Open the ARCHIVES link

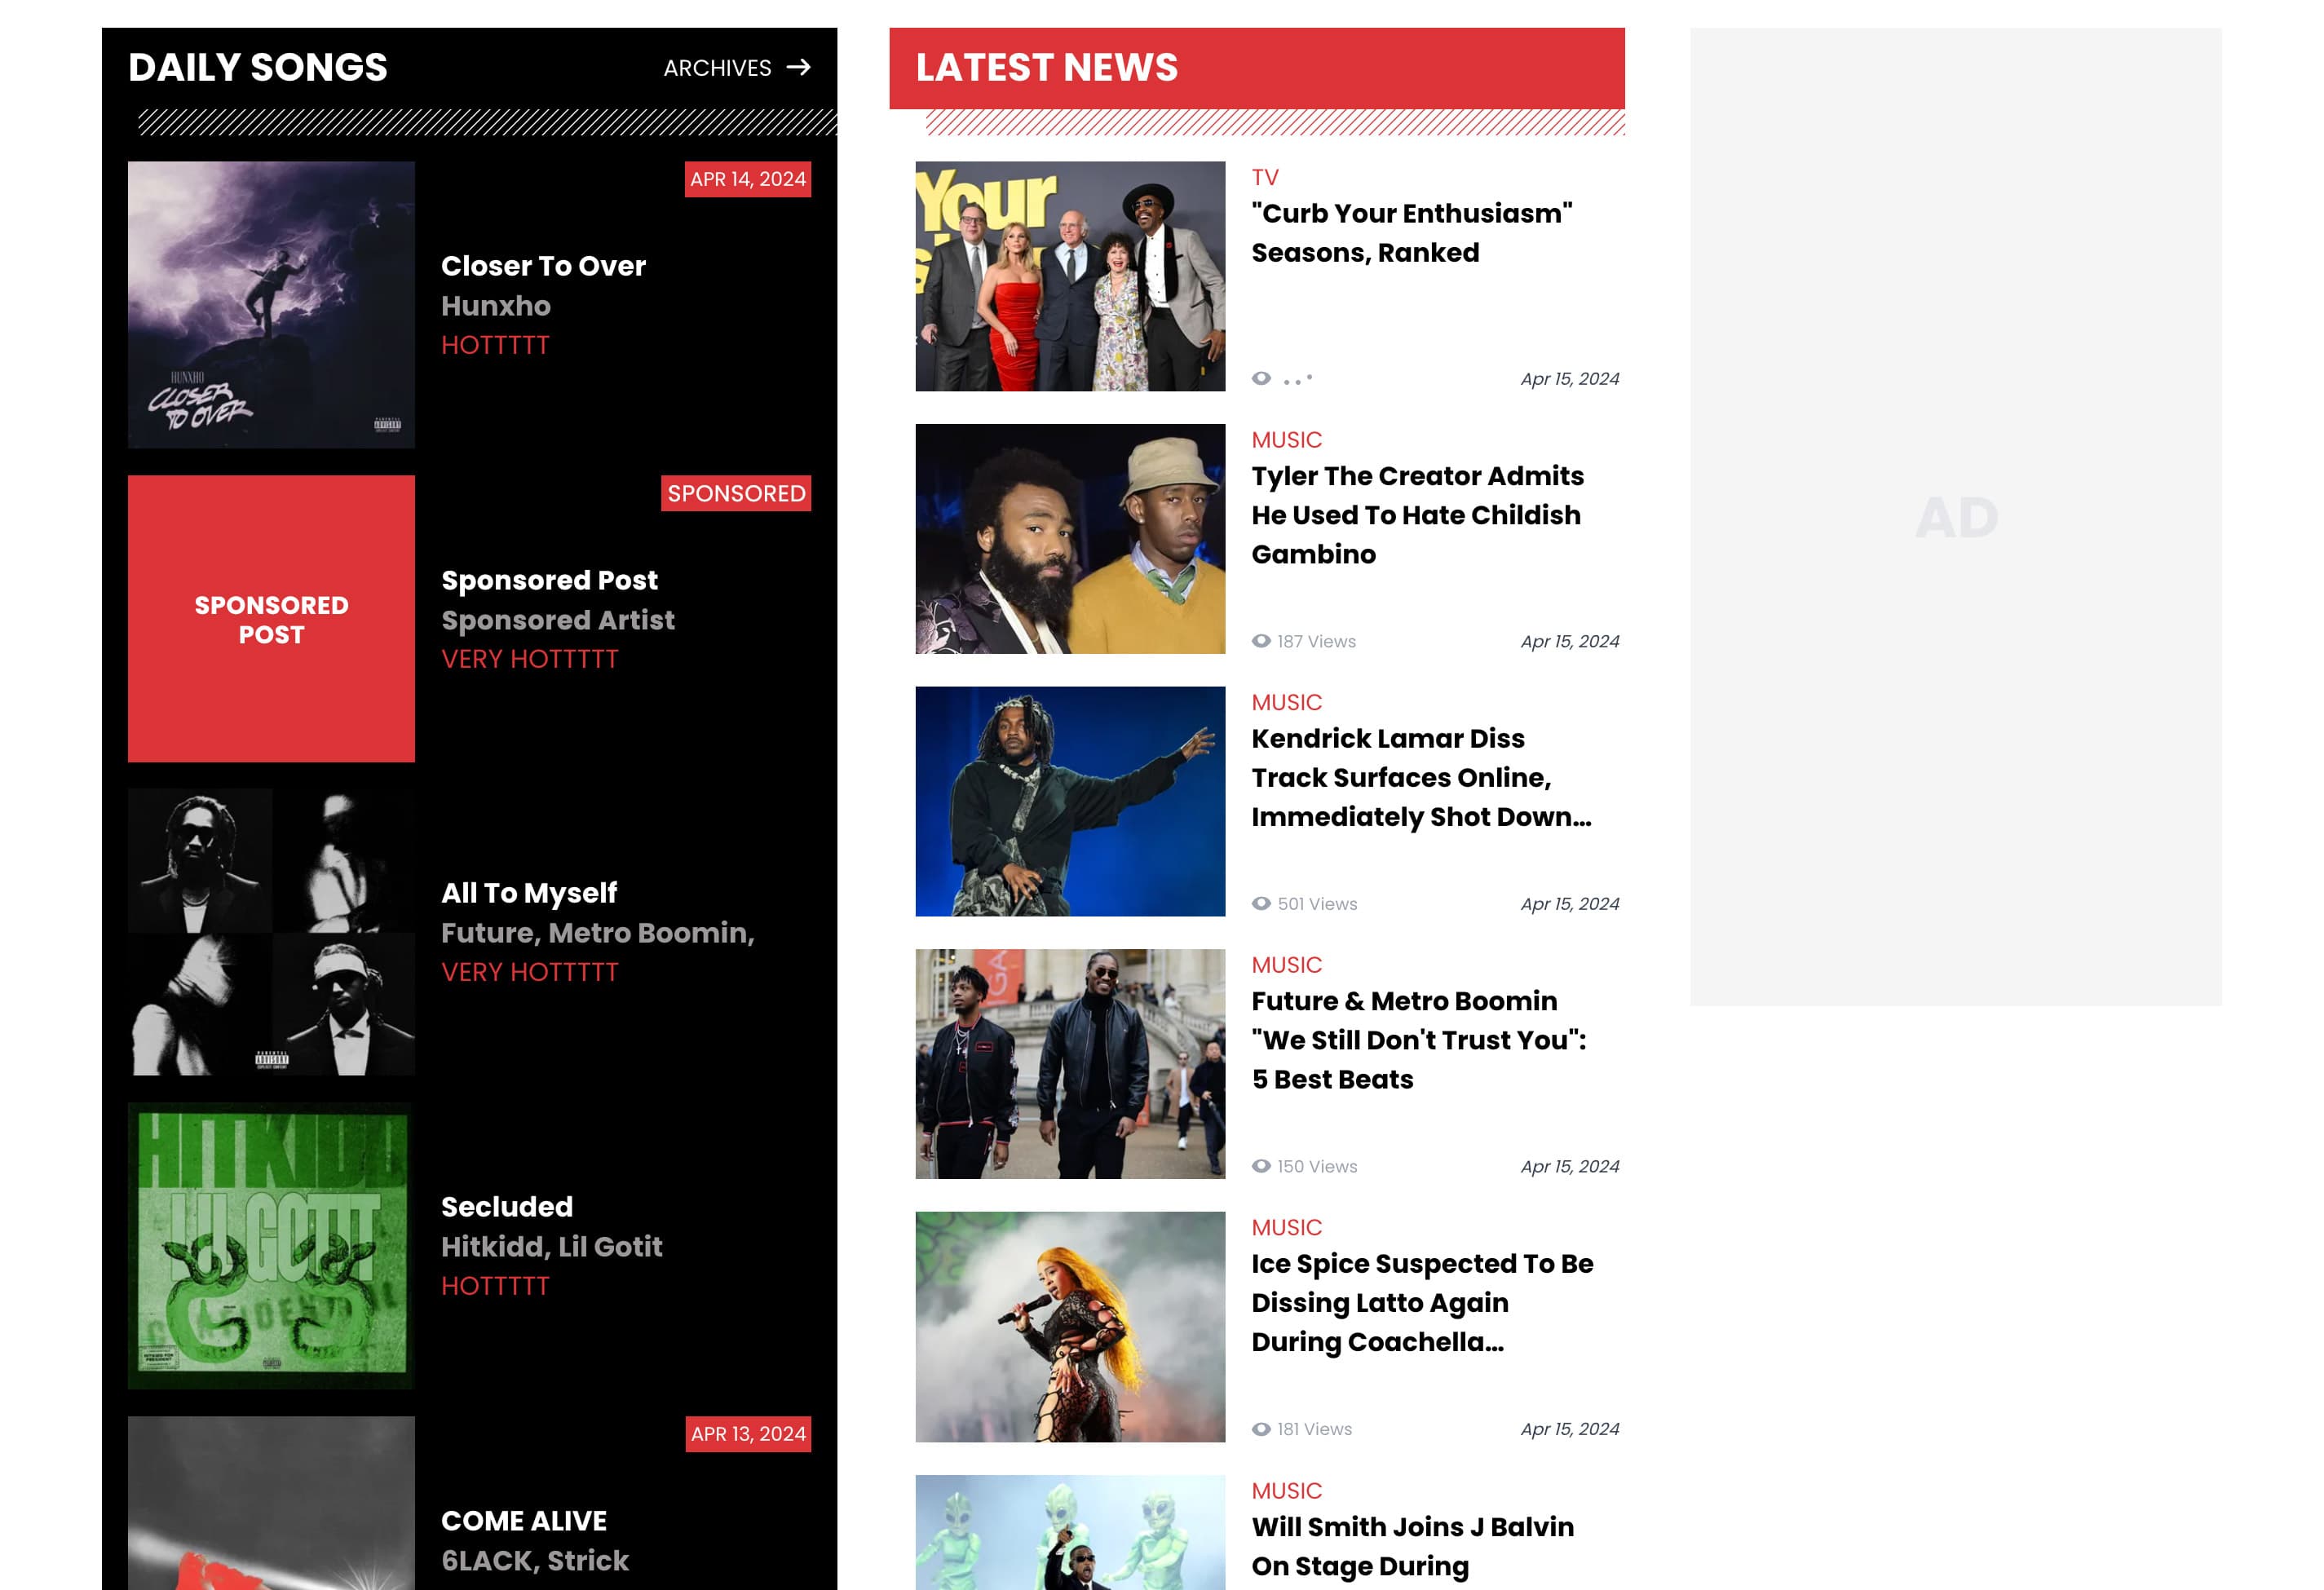tap(717, 68)
